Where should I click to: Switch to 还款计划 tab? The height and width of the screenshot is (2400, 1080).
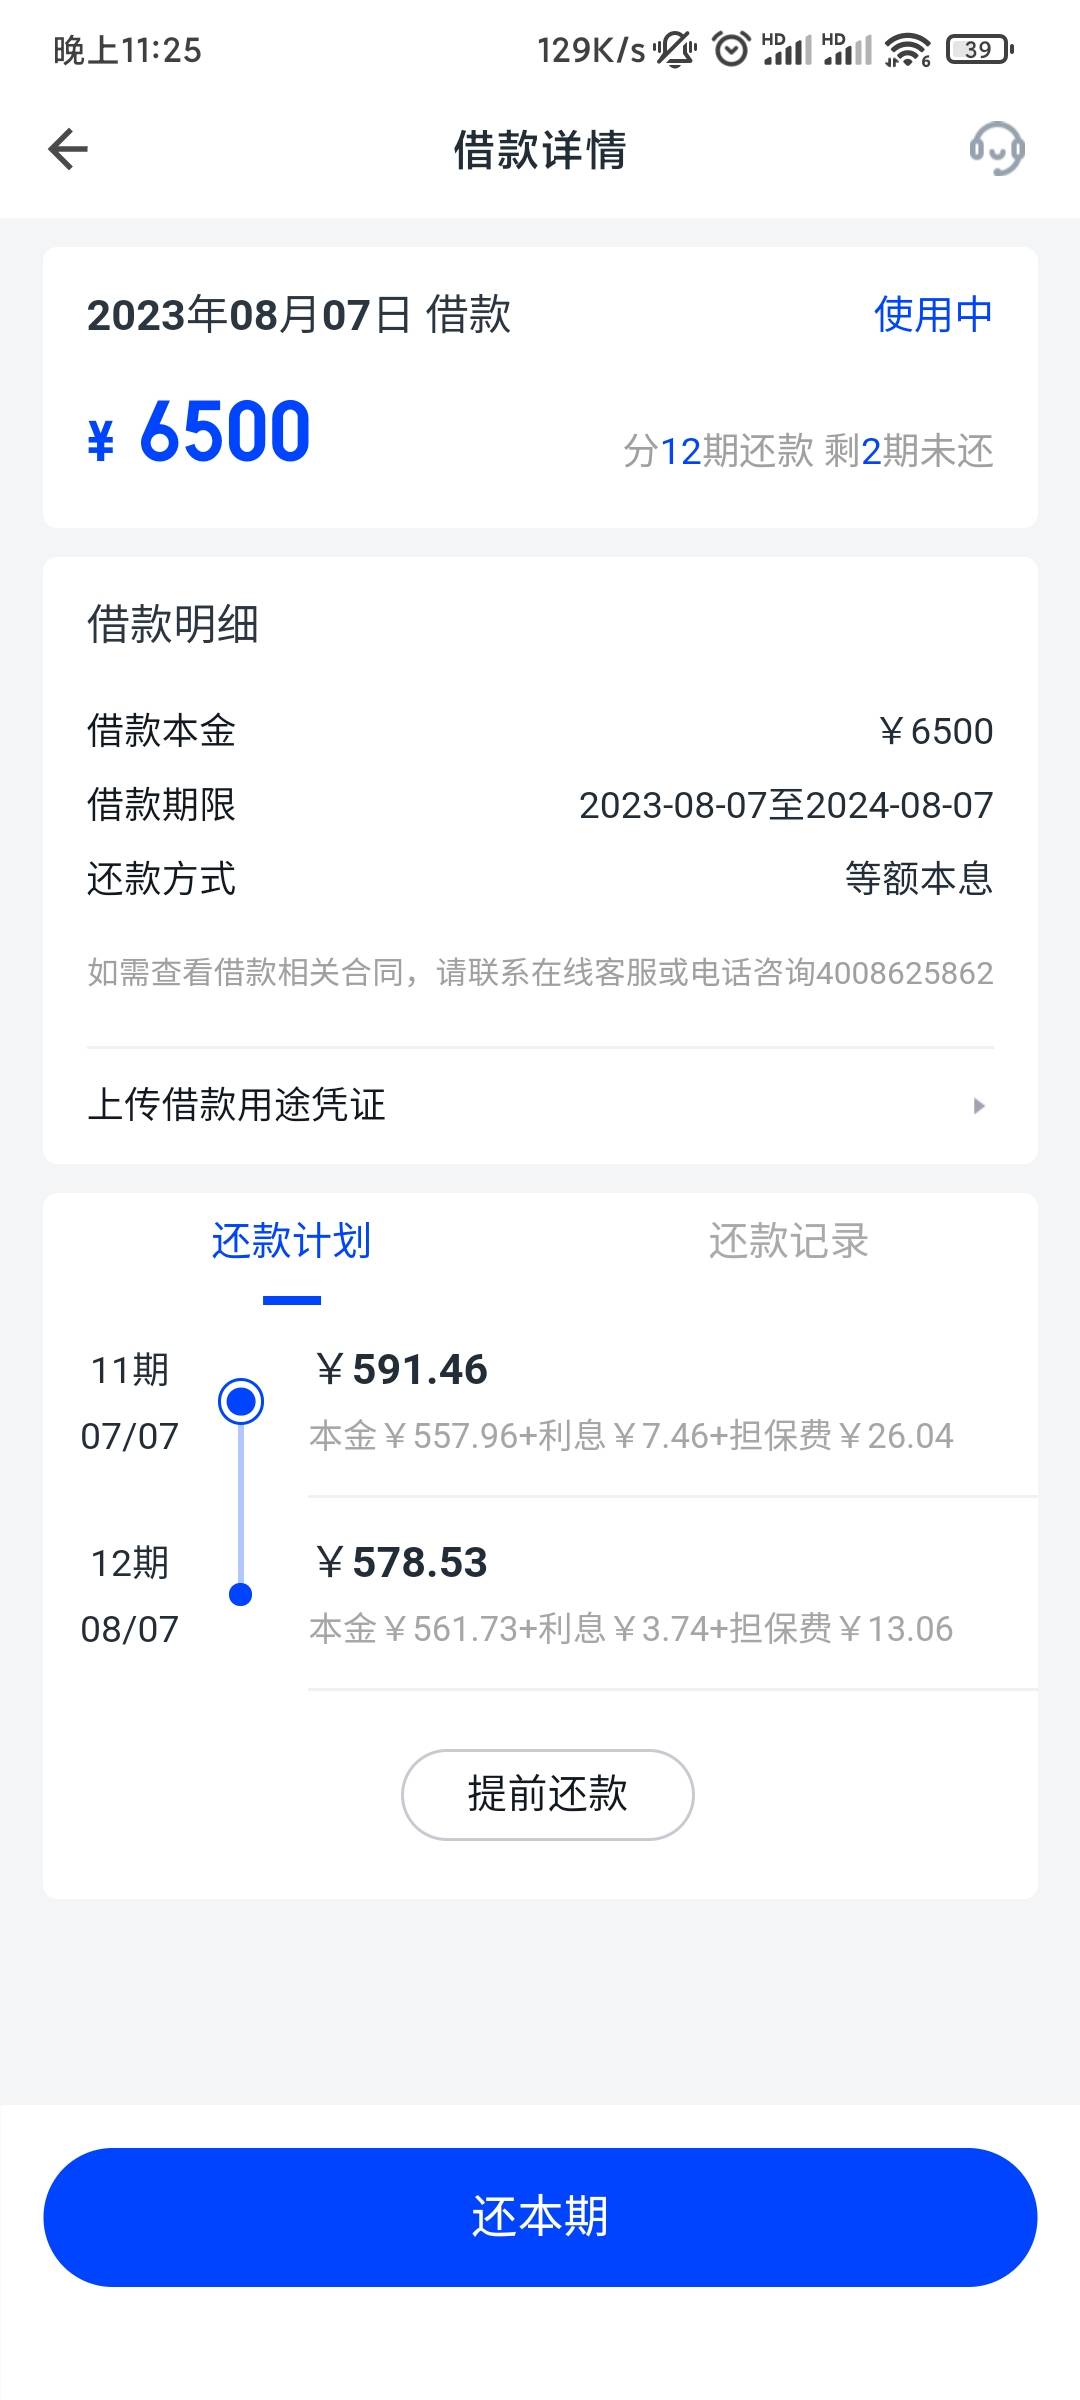coord(291,1241)
